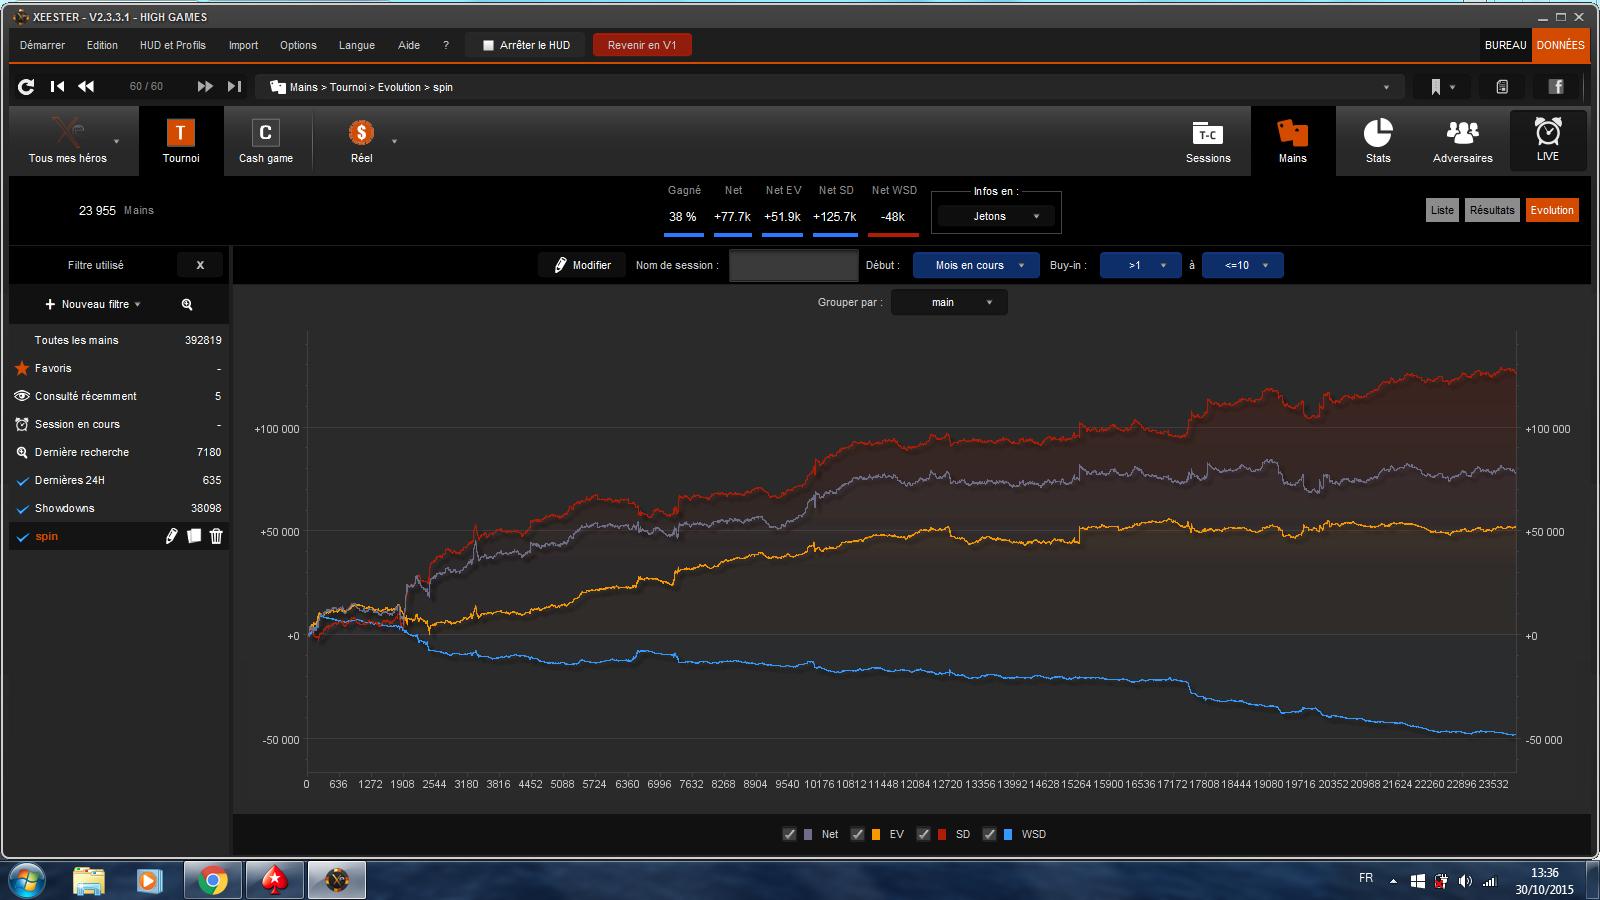Click the Nom de session input field

(794, 265)
